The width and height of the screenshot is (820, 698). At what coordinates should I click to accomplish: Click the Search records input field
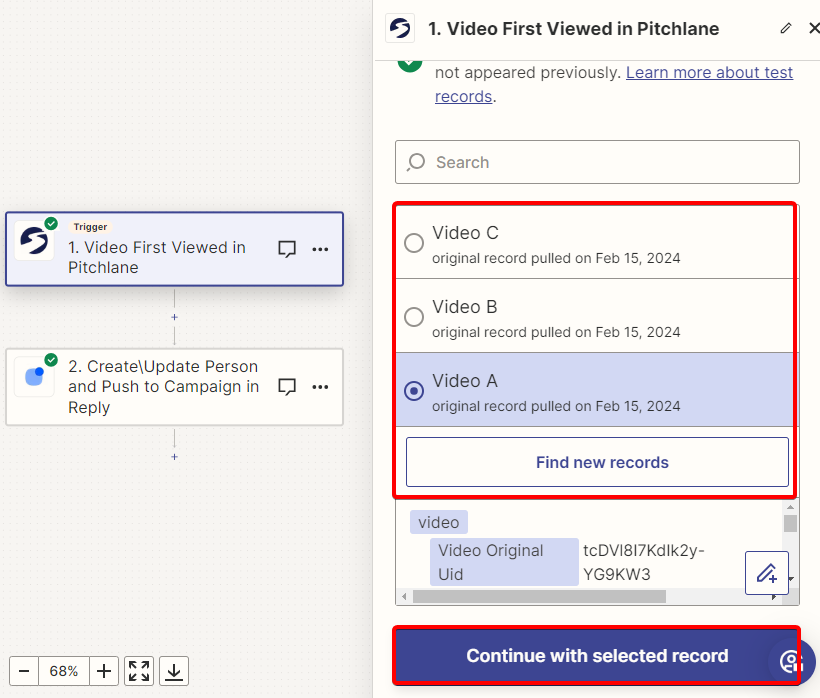tap(597, 162)
